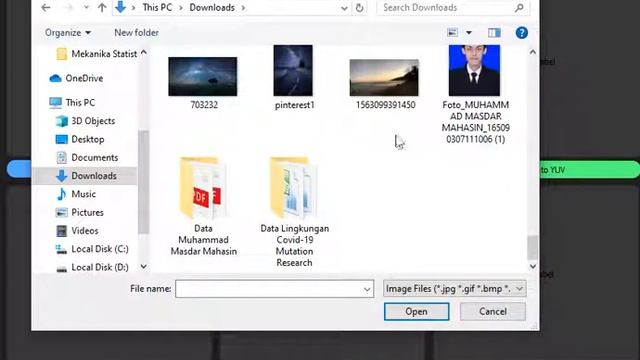Change the view layout icon

click(452, 33)
